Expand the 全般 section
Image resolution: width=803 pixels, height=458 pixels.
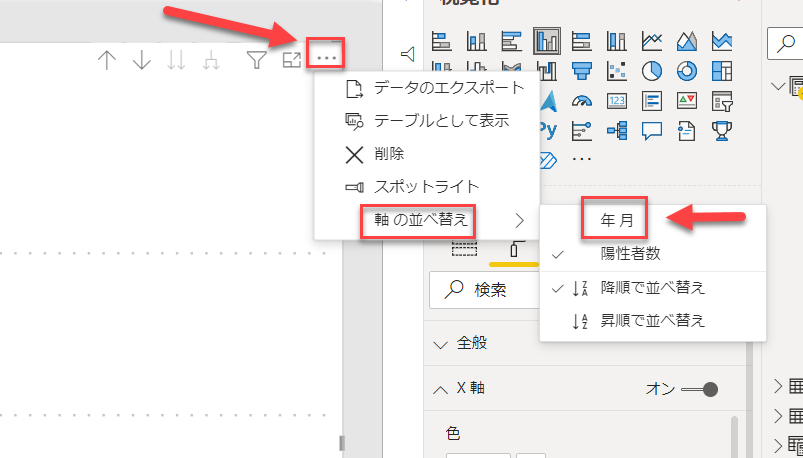440,344
